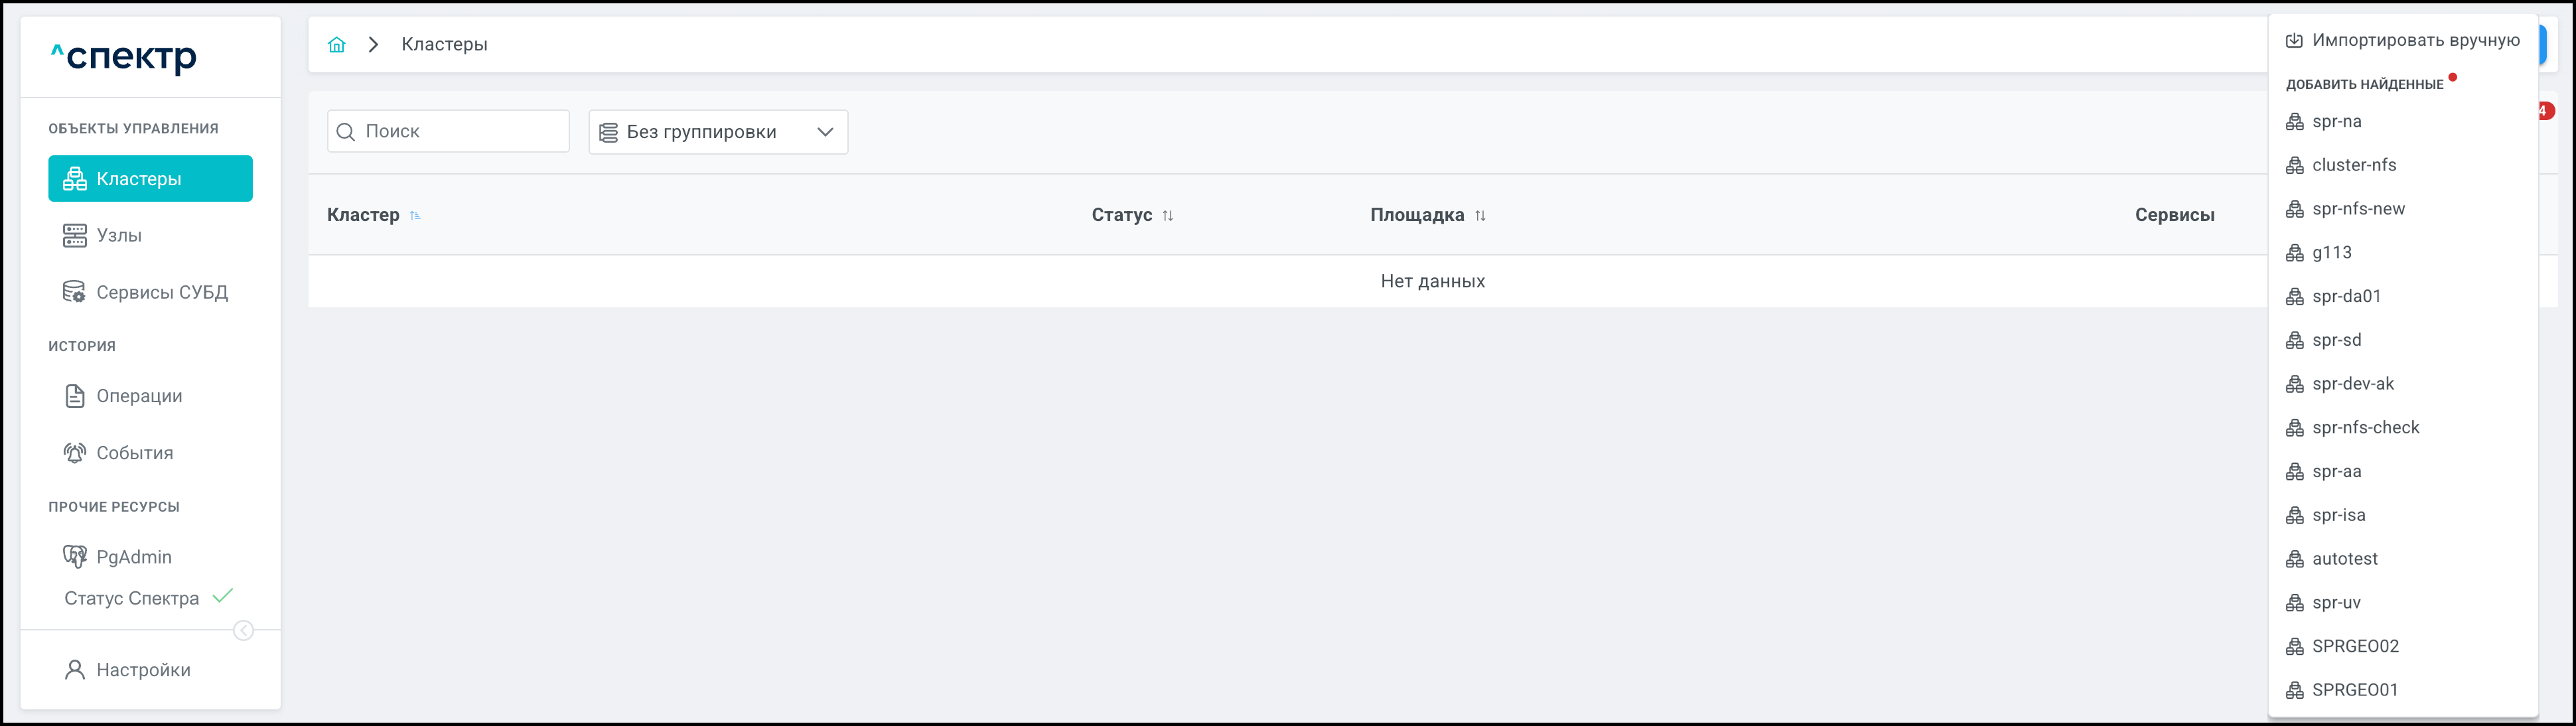Viewport: 2576px width, 726px height.
Task: Sort table by Кластер column
Action: [x=415, y=215]
